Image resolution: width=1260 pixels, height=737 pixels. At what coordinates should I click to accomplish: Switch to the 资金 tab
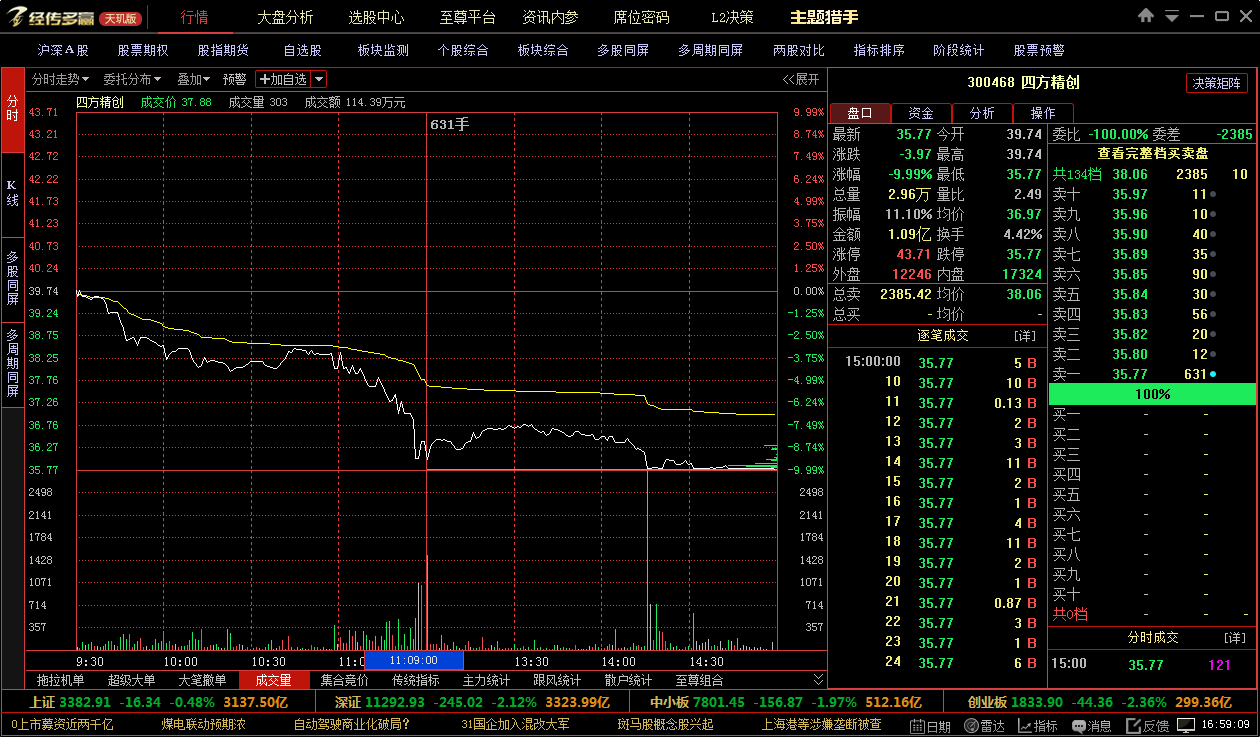(x=921, y=113)
